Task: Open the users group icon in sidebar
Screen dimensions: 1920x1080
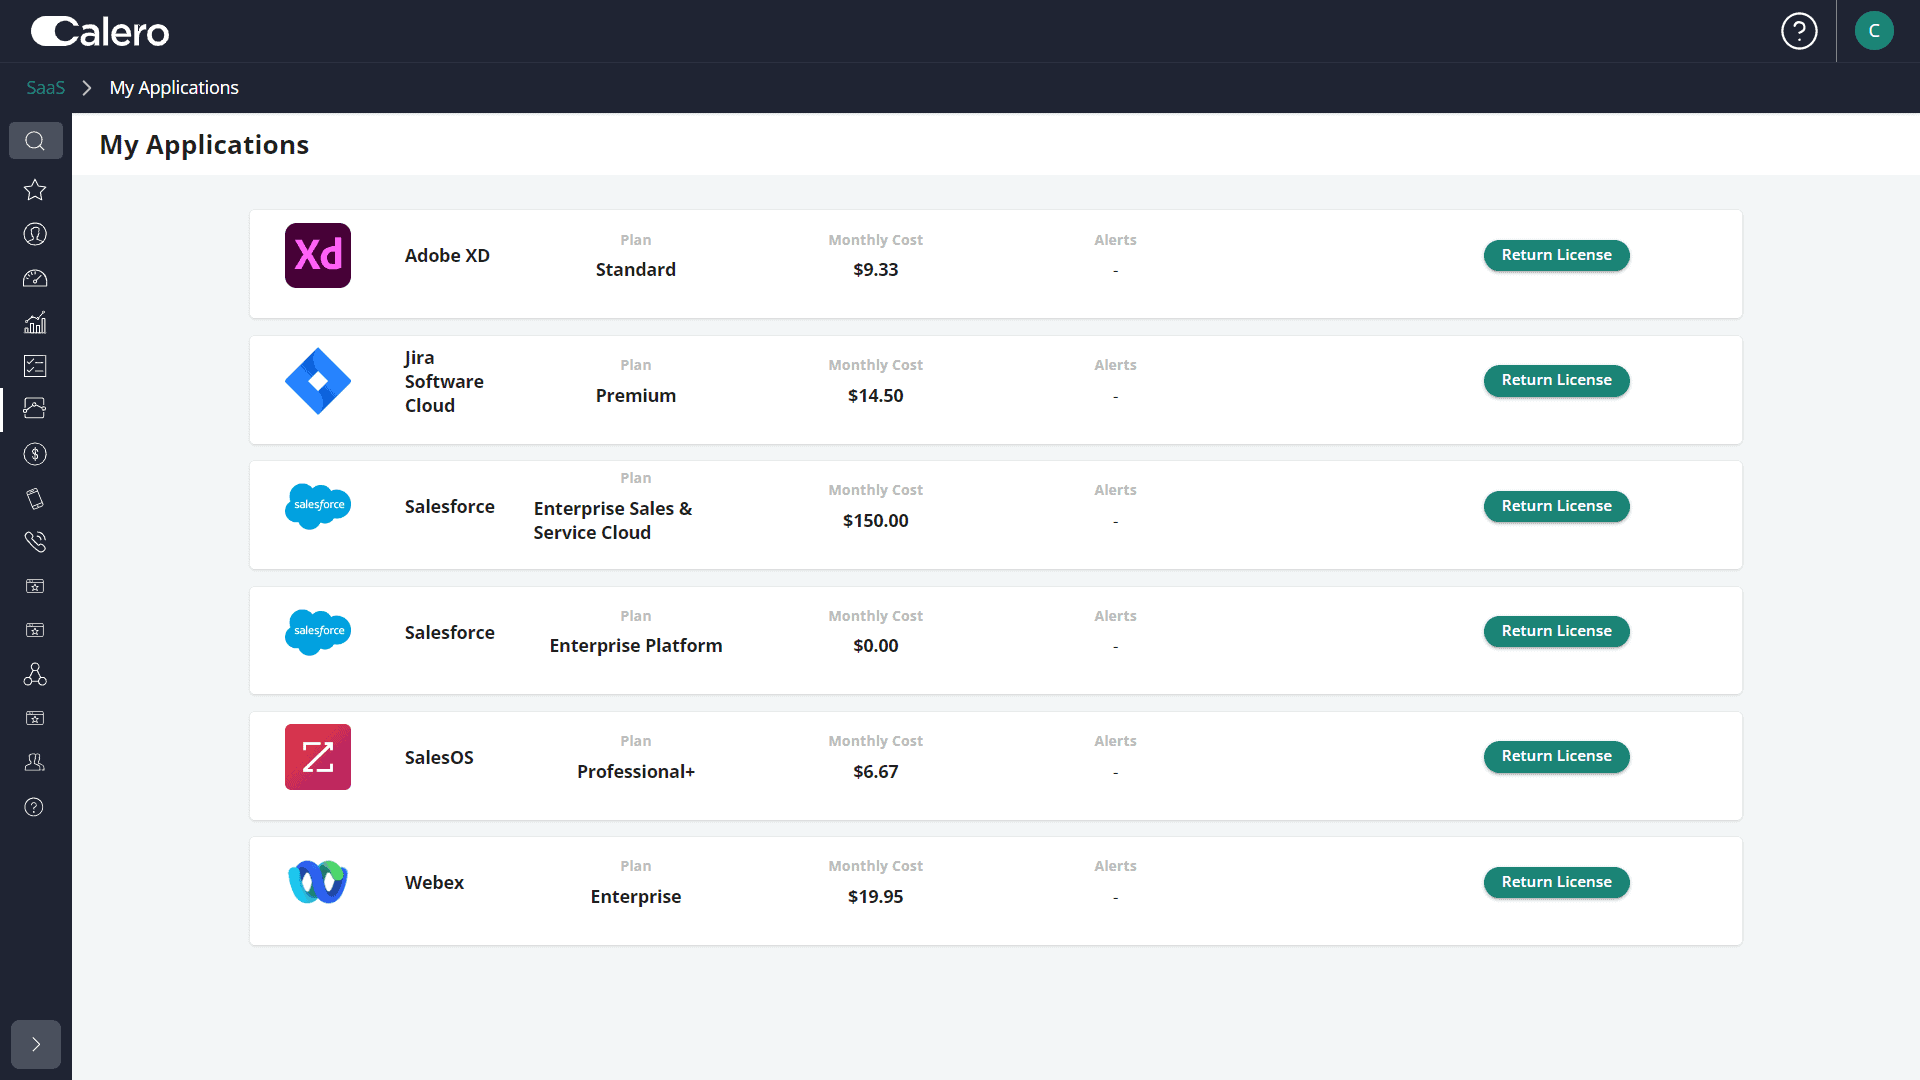Action: point(35,762)
